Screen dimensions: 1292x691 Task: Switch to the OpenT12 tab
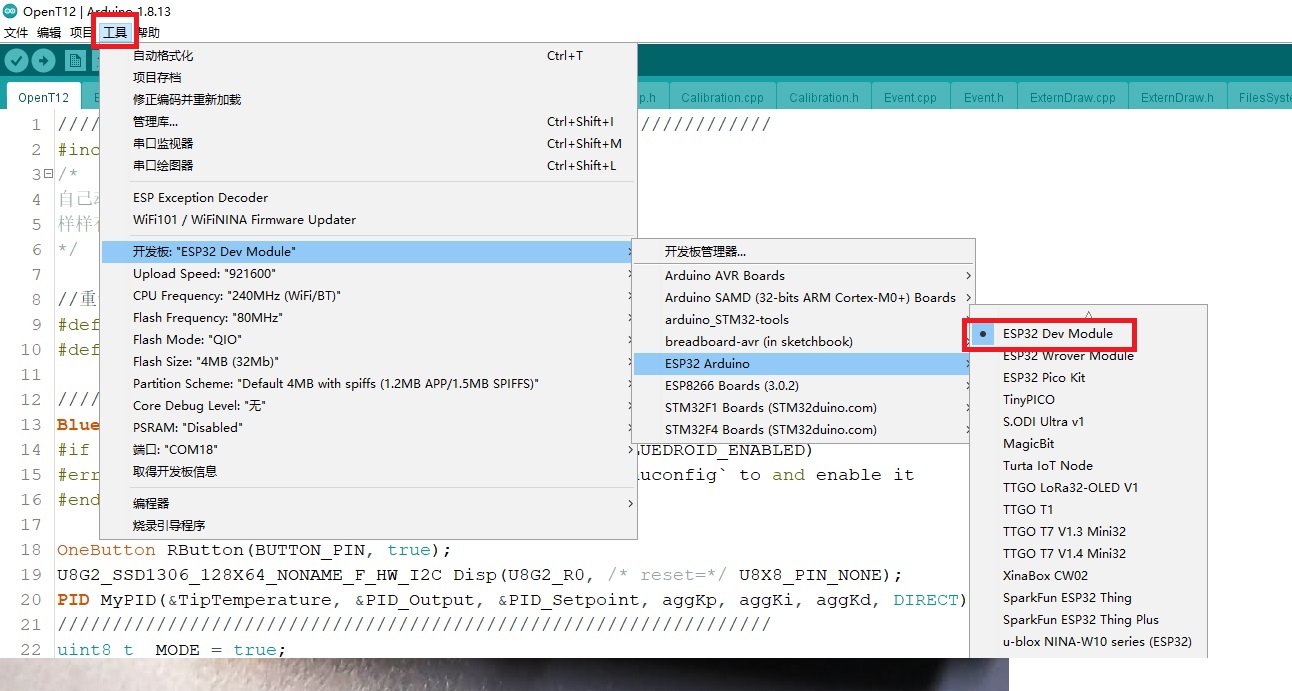[43, 97]
